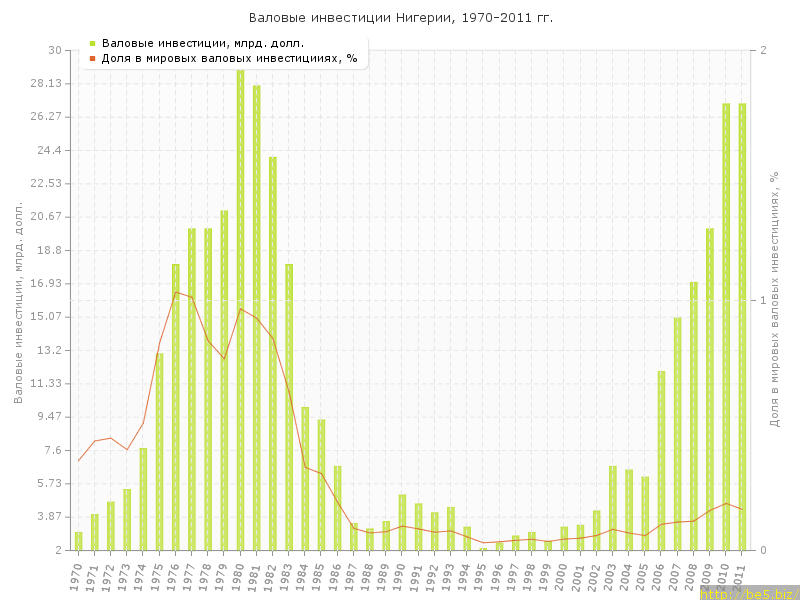Toggle the 'Валовые инвестиции, млрд. долл.' legend entry

coord(203,43)
